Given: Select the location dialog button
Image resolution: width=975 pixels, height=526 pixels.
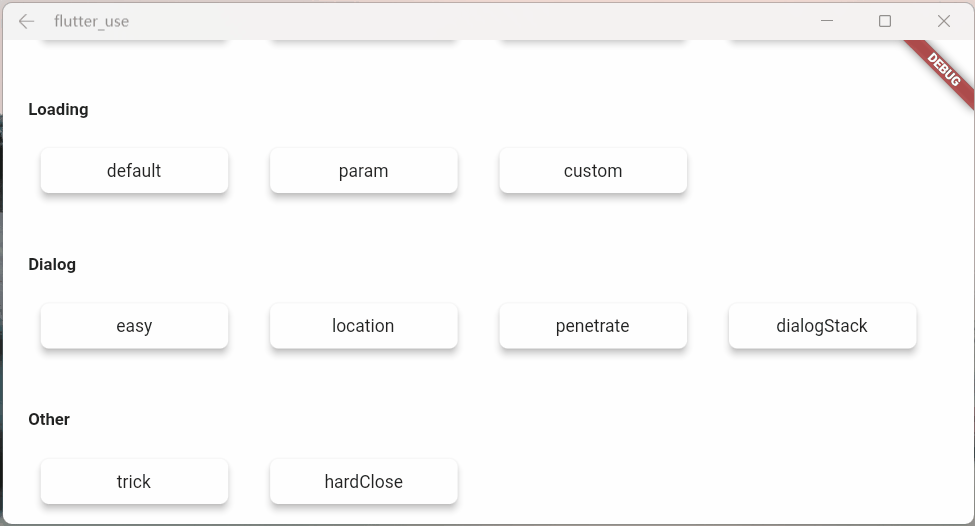Looking at the screenshot, I should 364,326.
